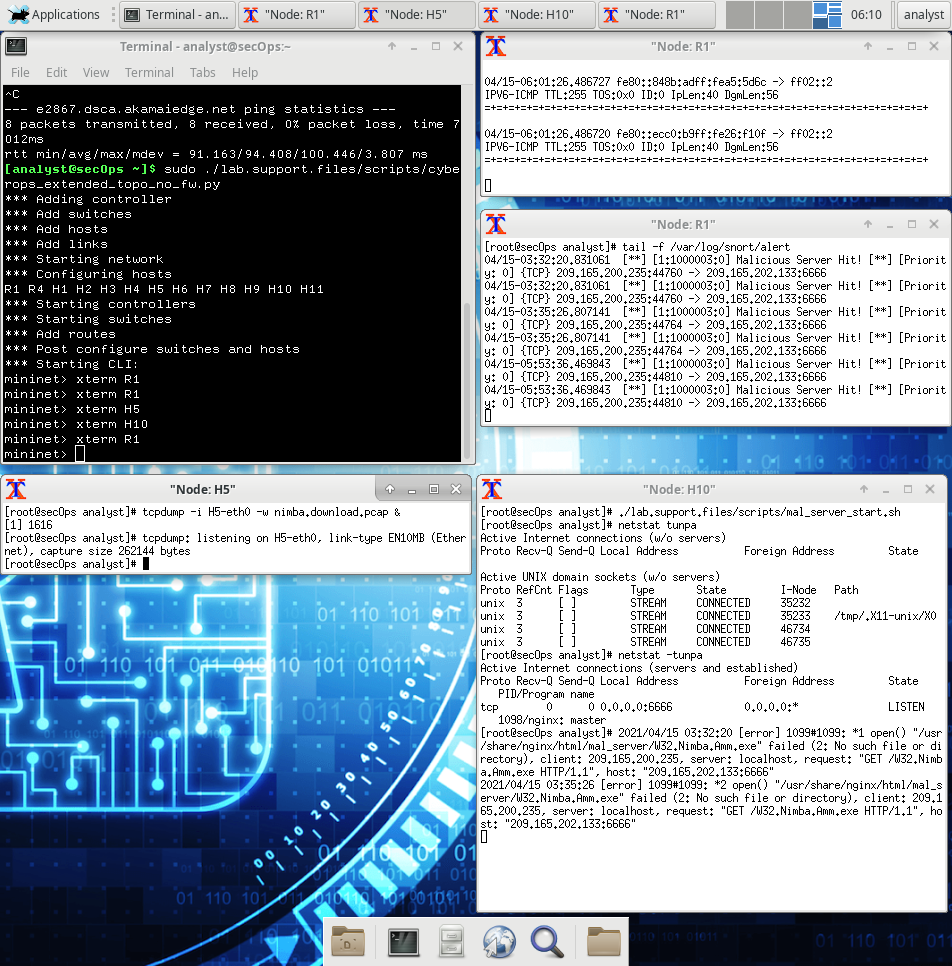Click the 06:10 clock in the panel

tap(866, 14)
